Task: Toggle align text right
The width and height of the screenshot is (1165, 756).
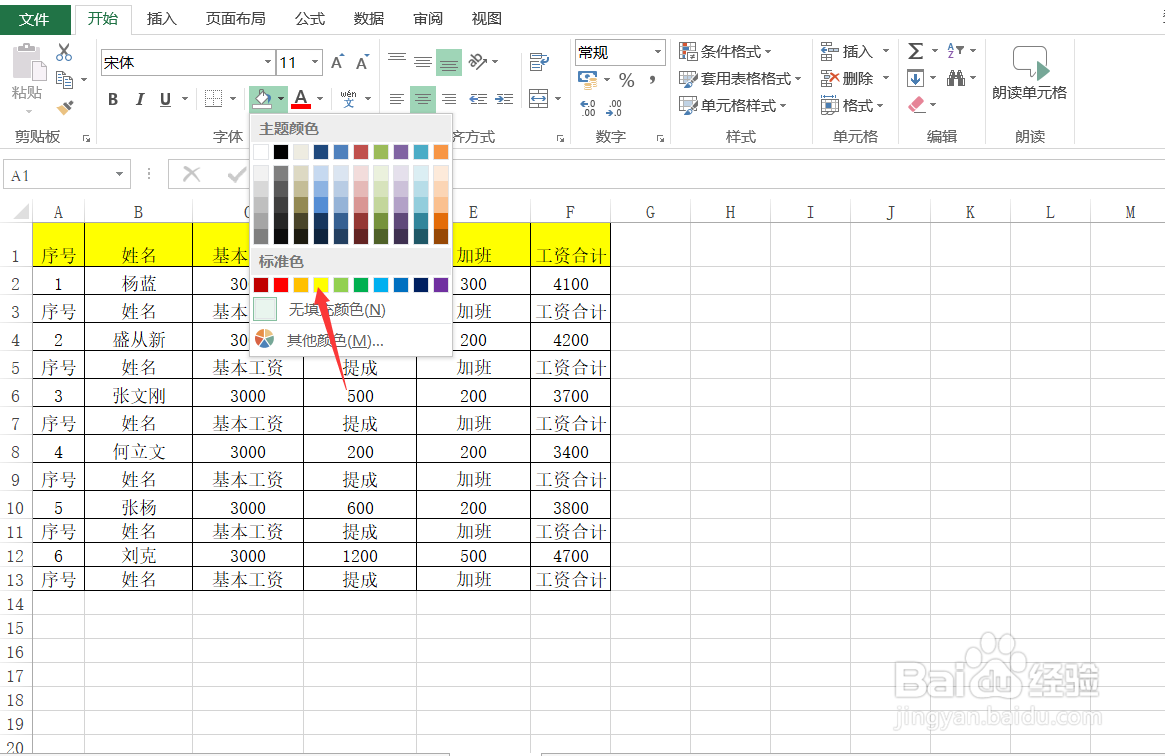Action: [x=449, y=99]
